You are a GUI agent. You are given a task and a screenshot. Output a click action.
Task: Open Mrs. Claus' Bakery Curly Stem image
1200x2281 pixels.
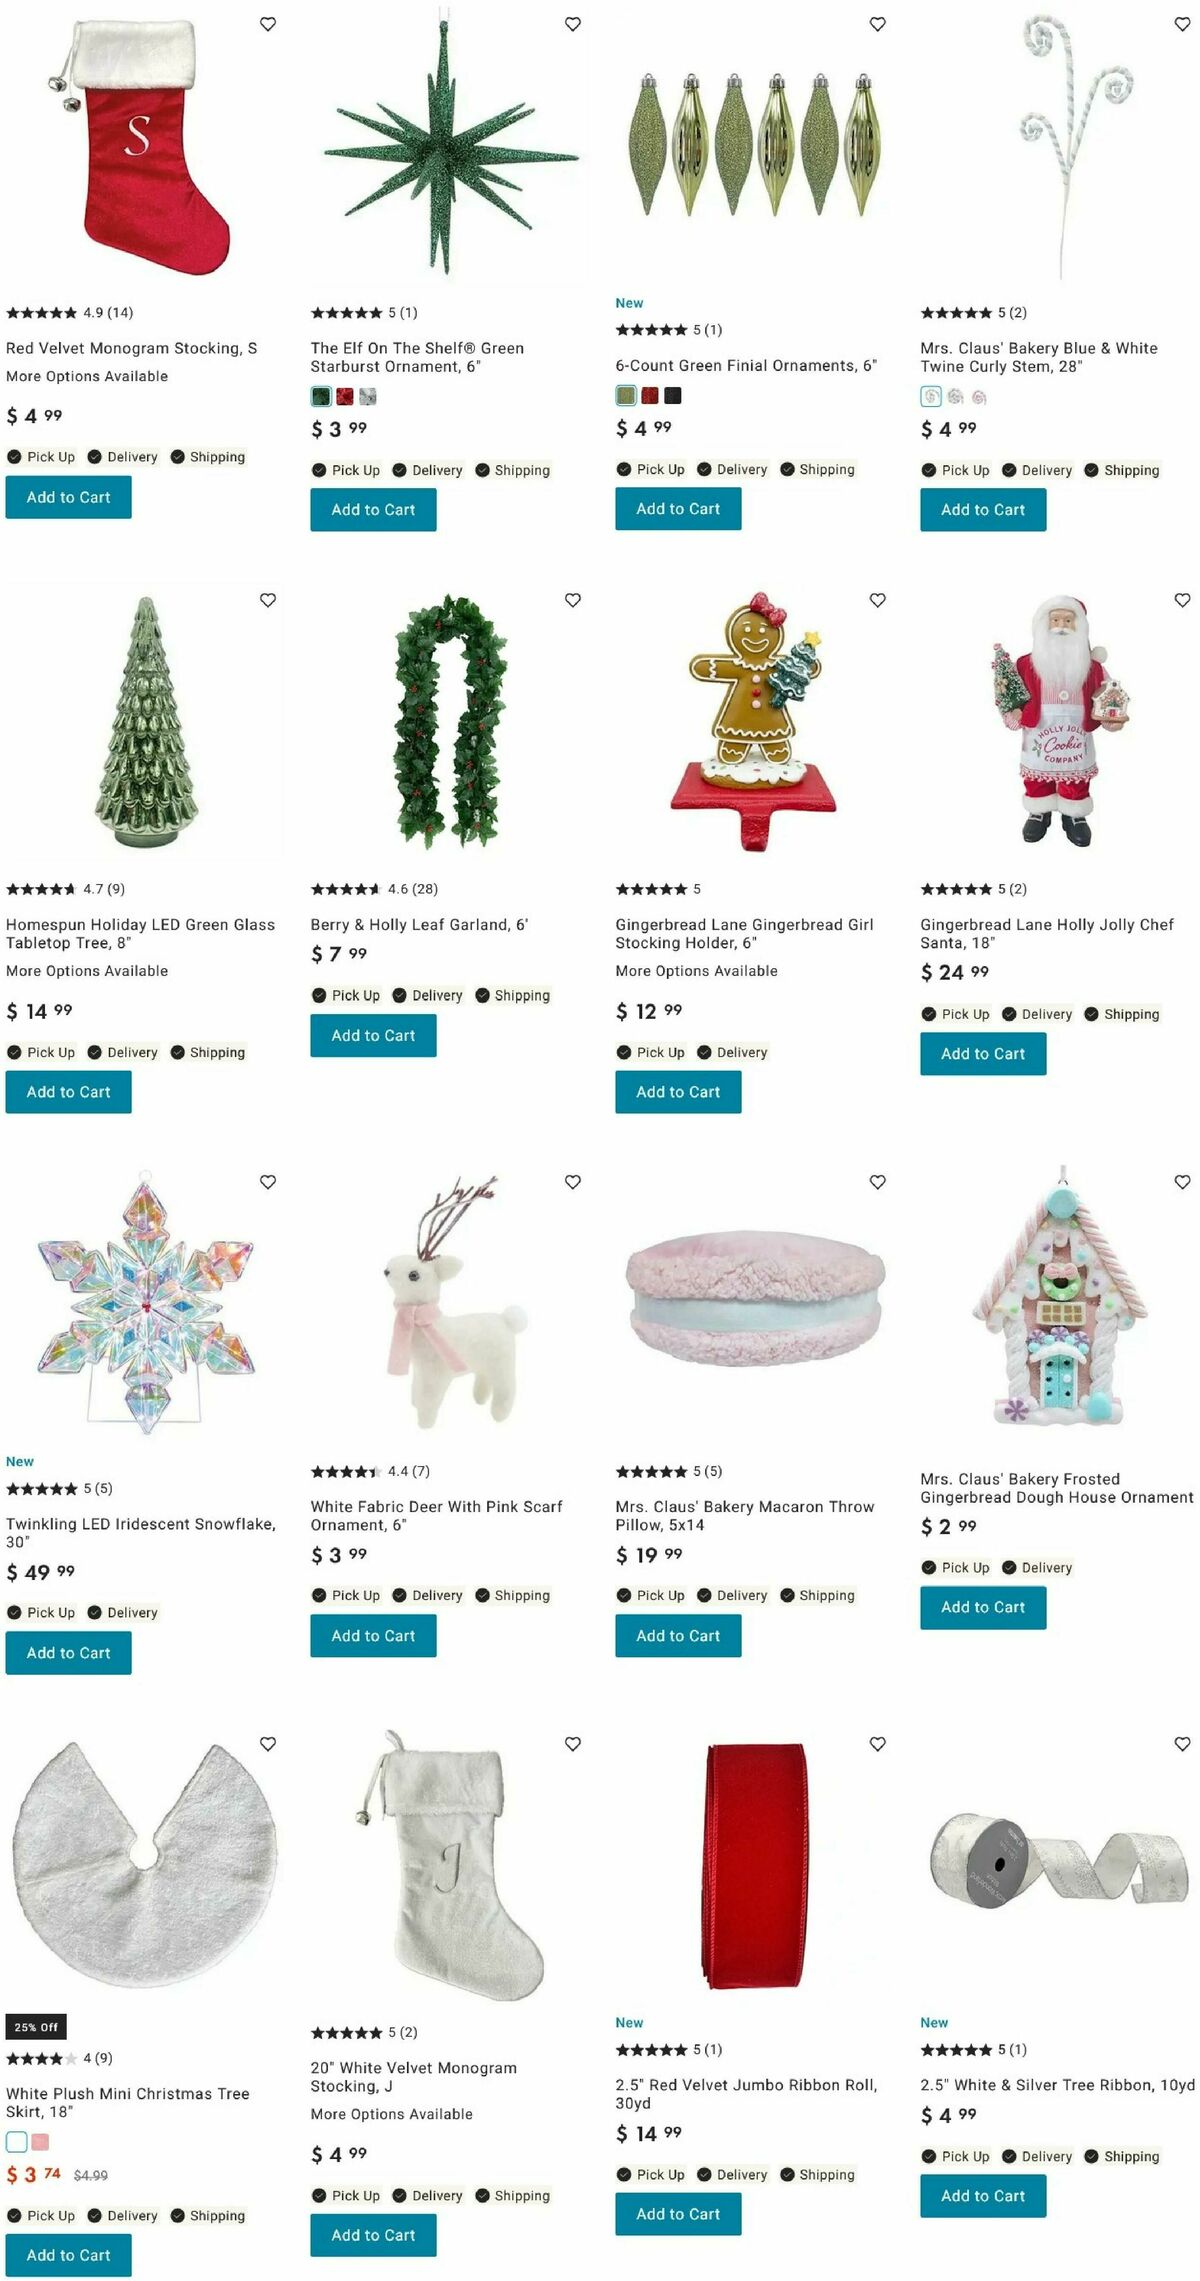click(x=1058, y=146)
